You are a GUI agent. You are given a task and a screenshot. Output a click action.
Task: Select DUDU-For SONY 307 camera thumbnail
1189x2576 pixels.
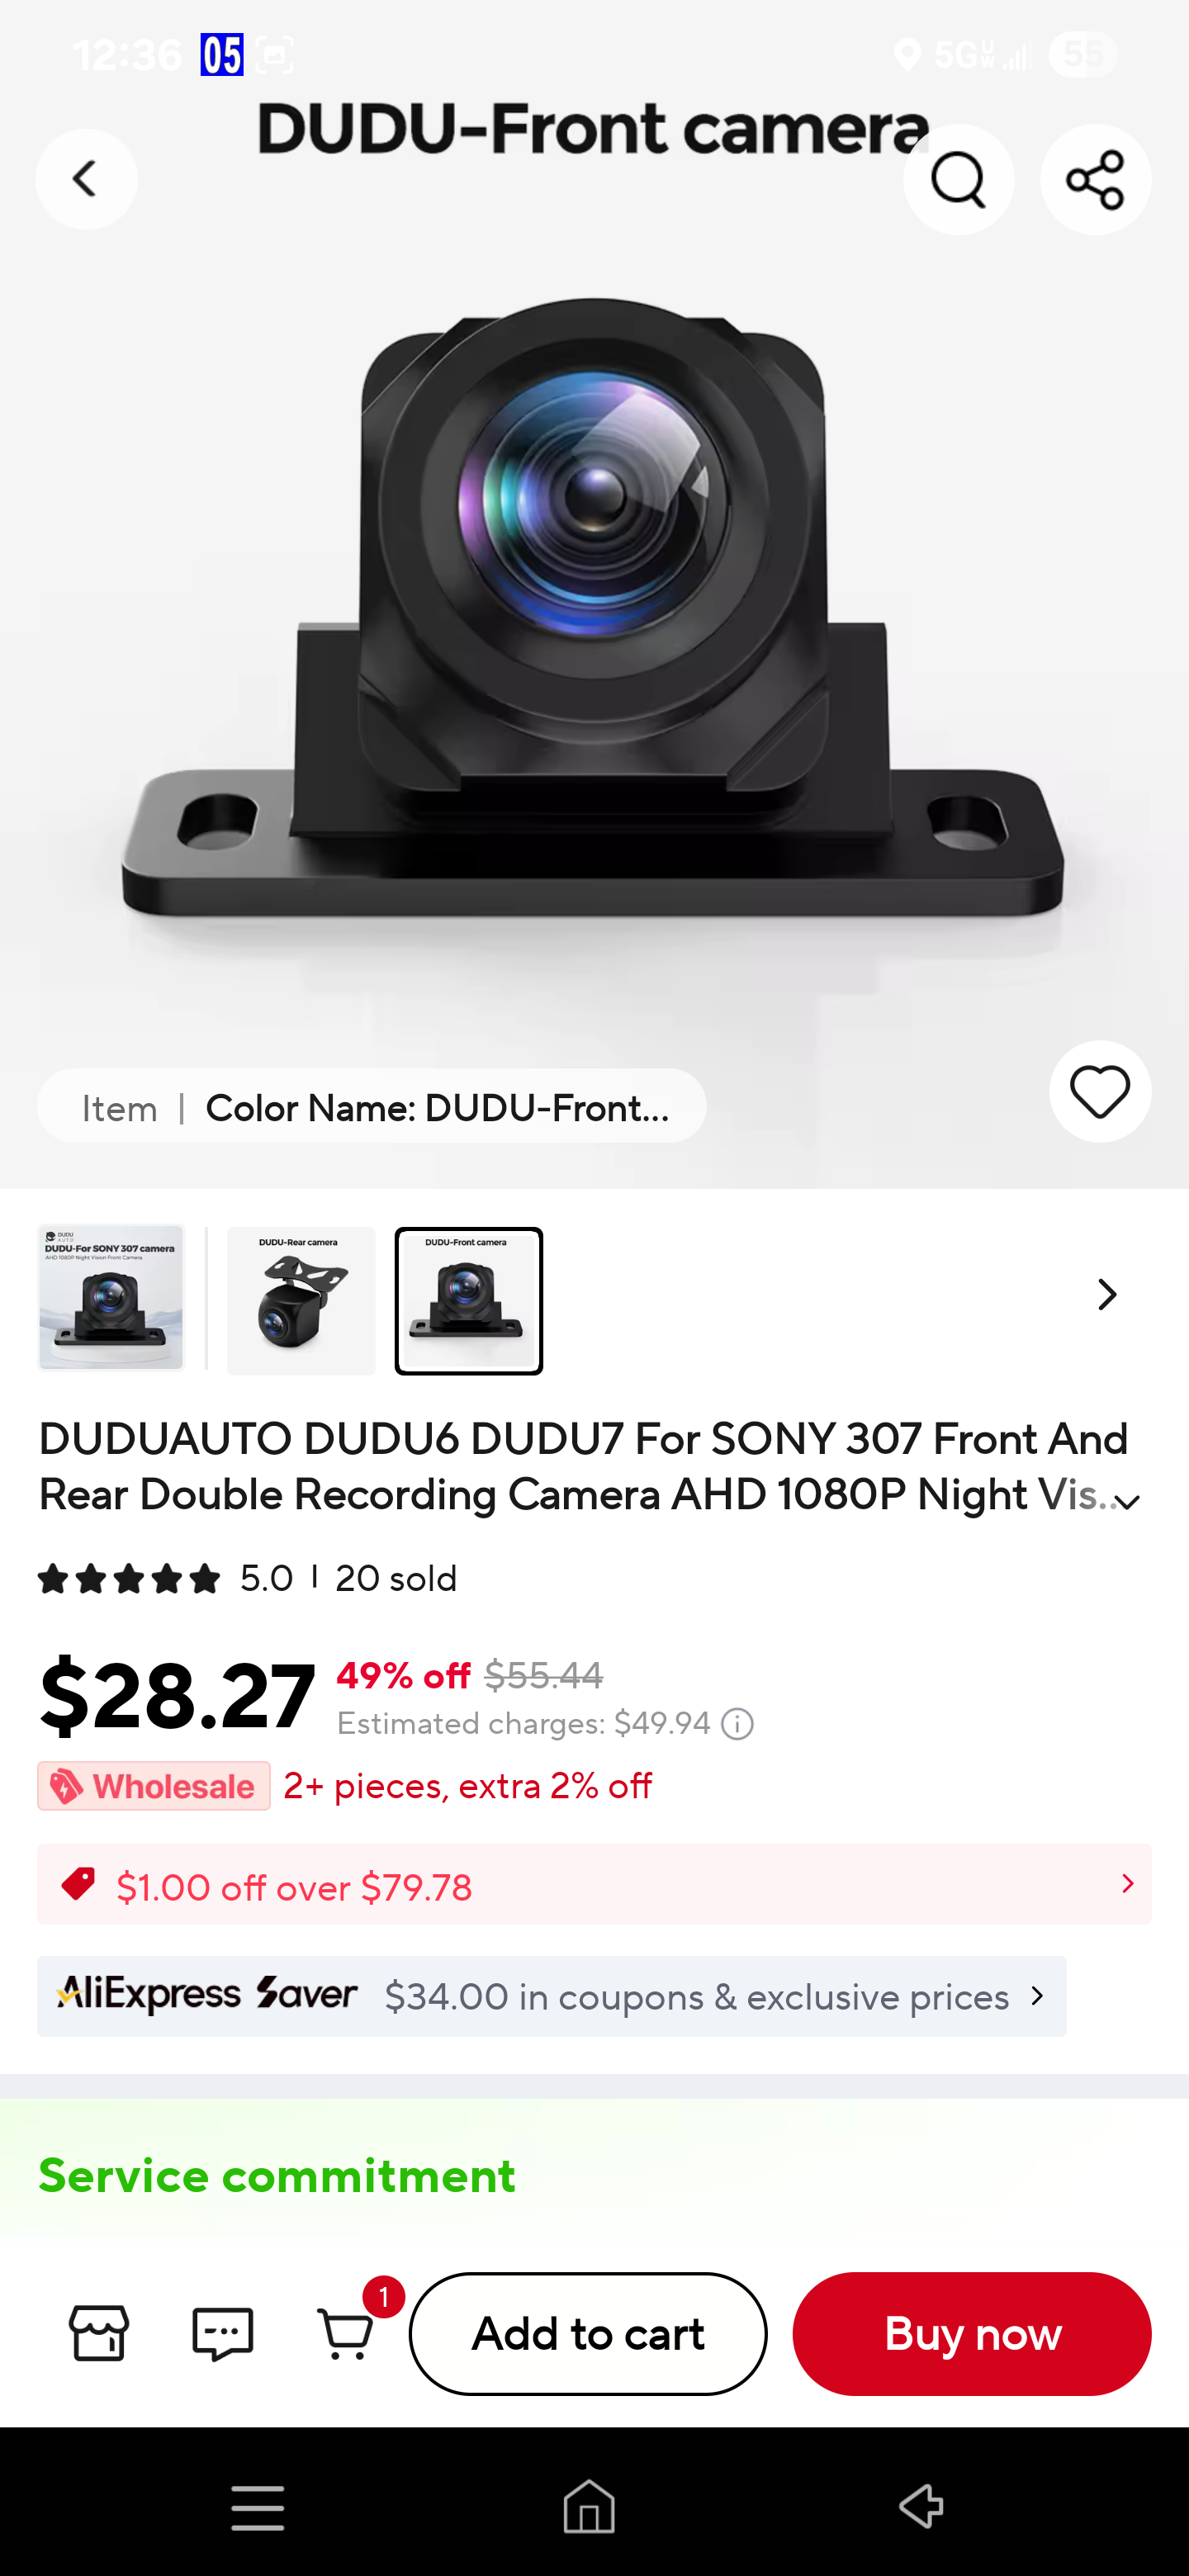[111, 1297]
